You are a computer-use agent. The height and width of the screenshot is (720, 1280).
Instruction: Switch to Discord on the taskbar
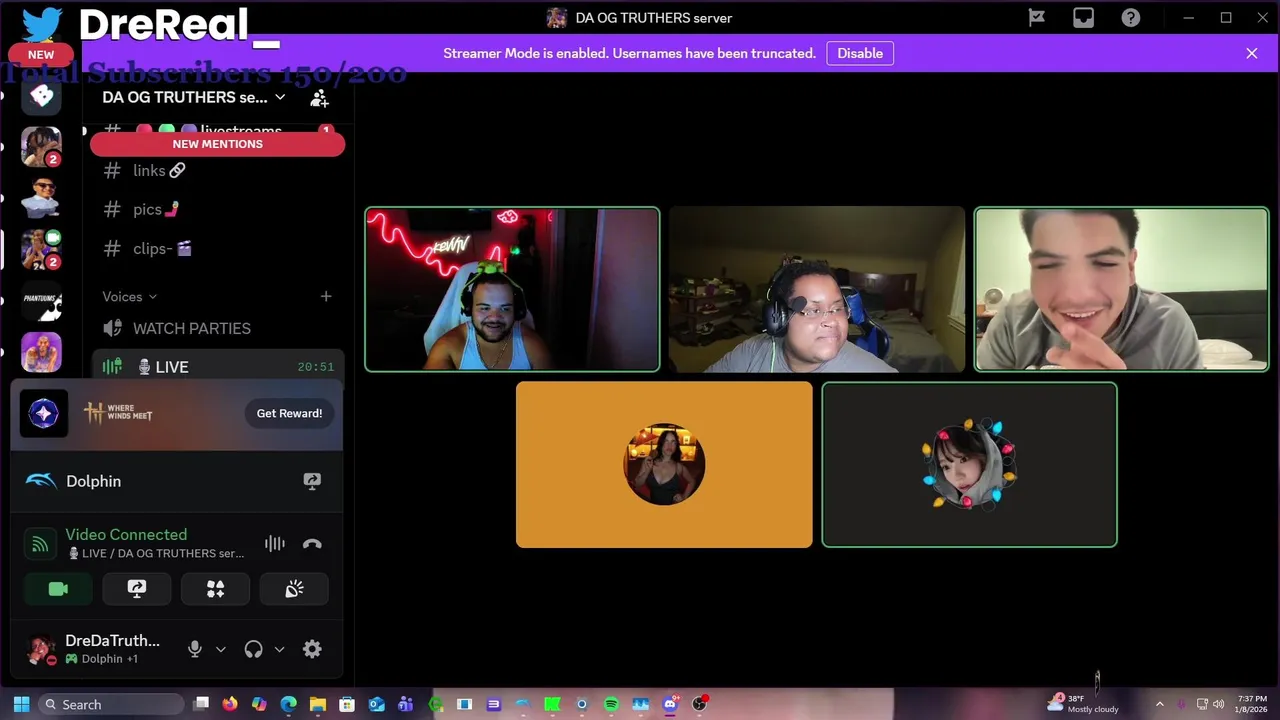click(x=670, y=704)
